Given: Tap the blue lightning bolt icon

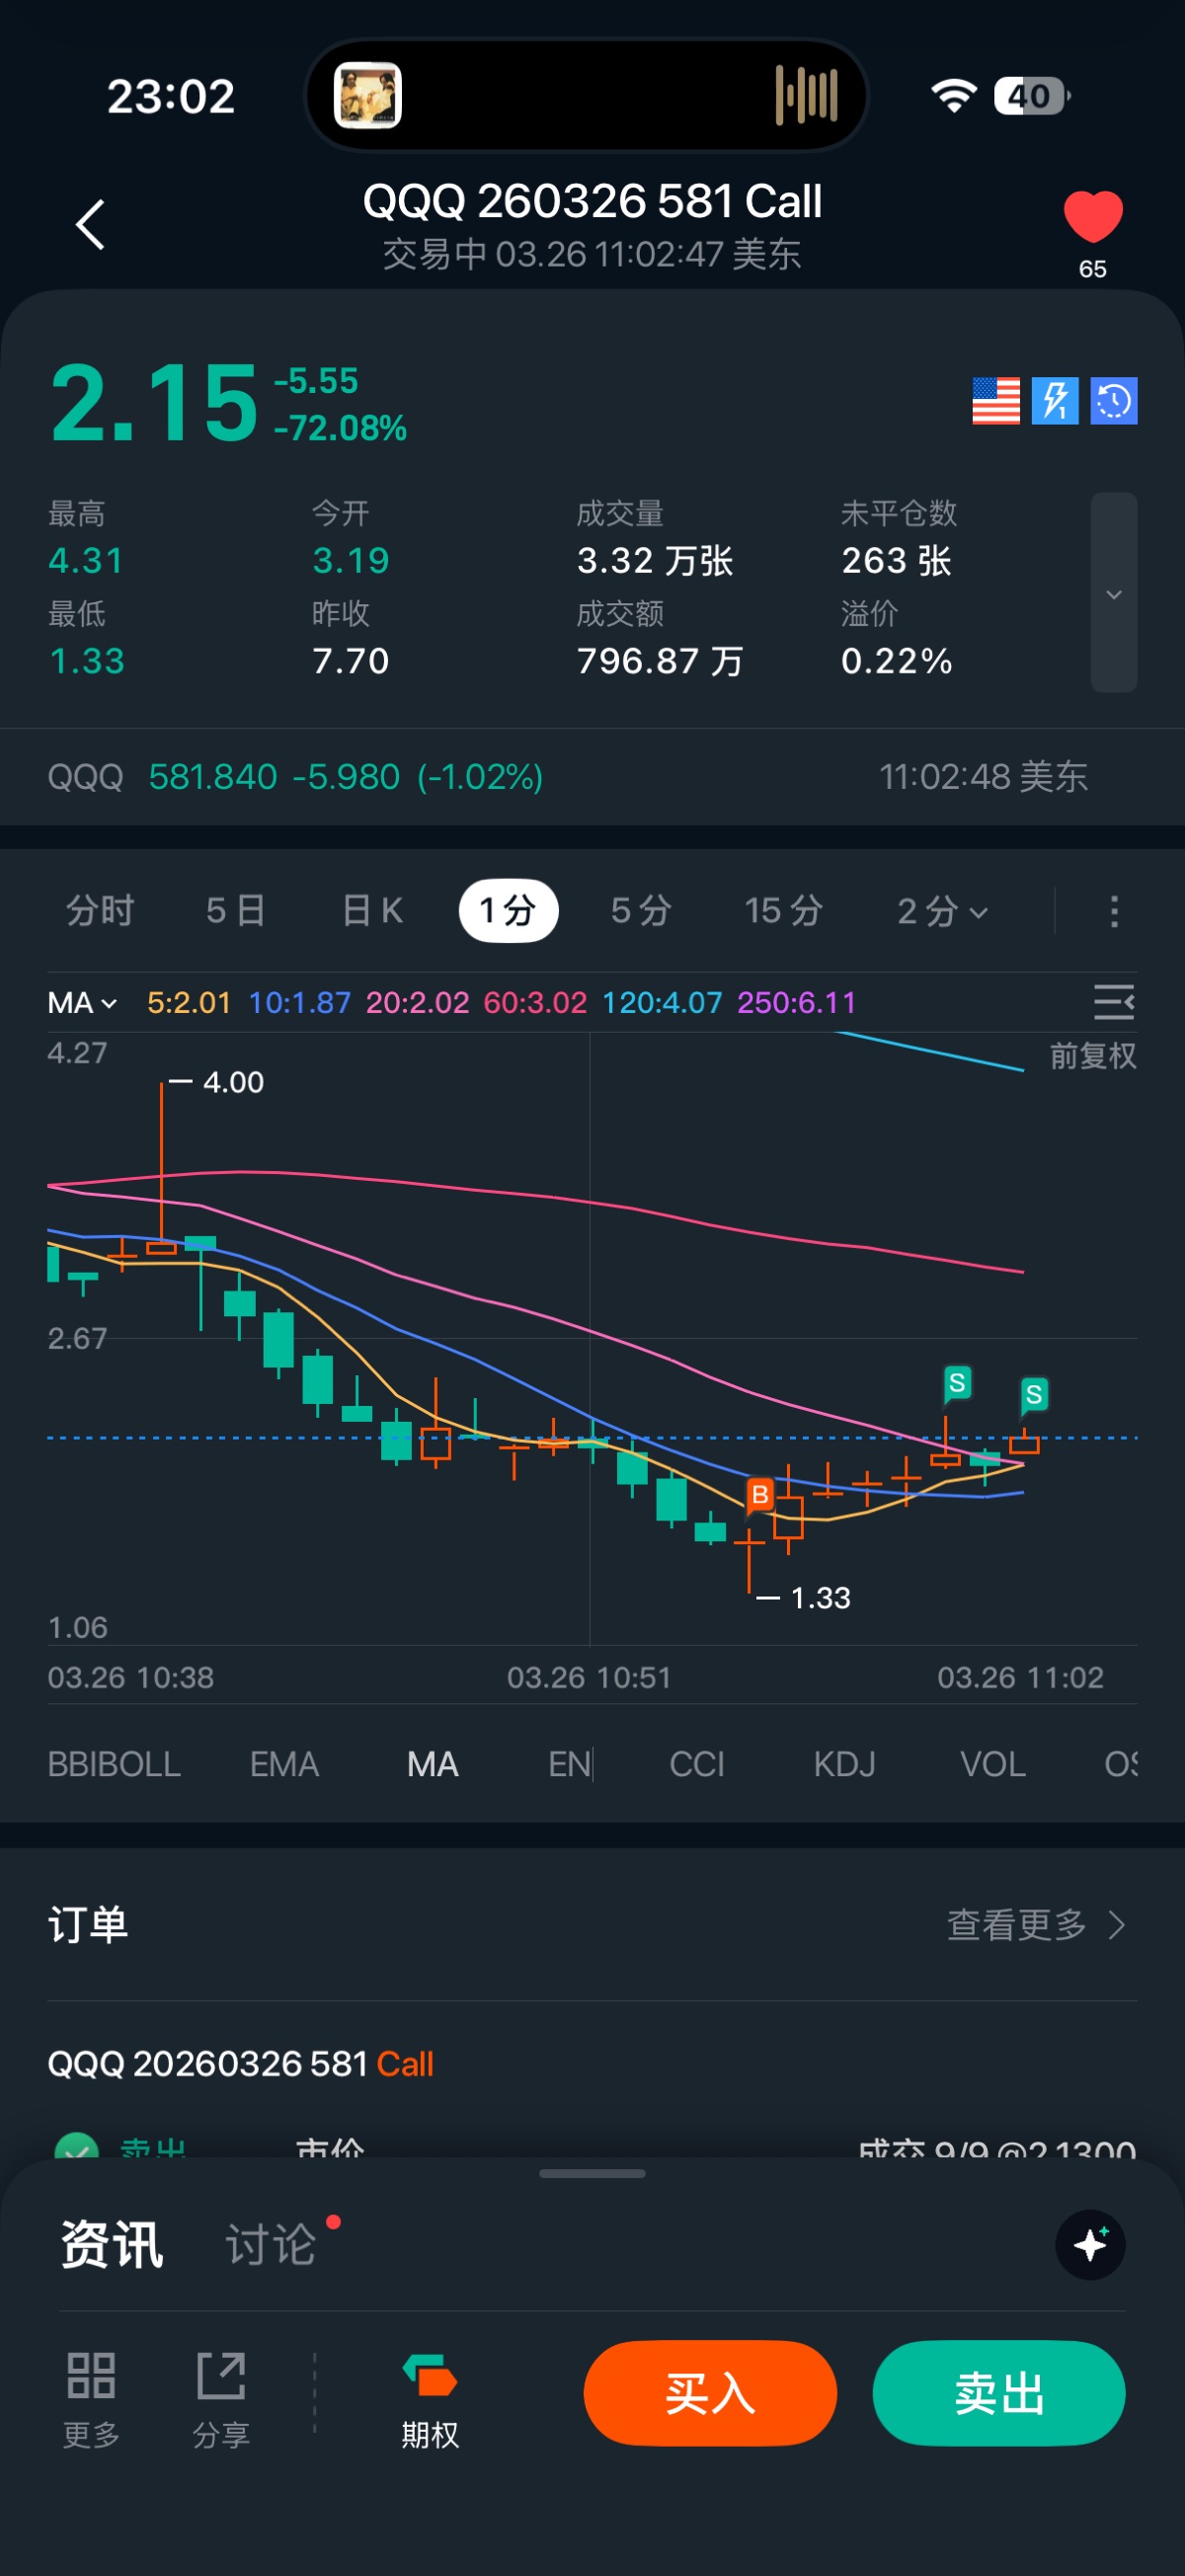Looking at the screenshot, I should pos(1055,401).
